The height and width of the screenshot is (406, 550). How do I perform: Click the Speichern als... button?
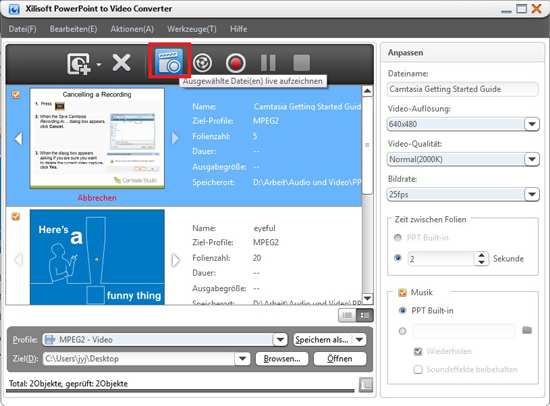click(x=322, y=340)
